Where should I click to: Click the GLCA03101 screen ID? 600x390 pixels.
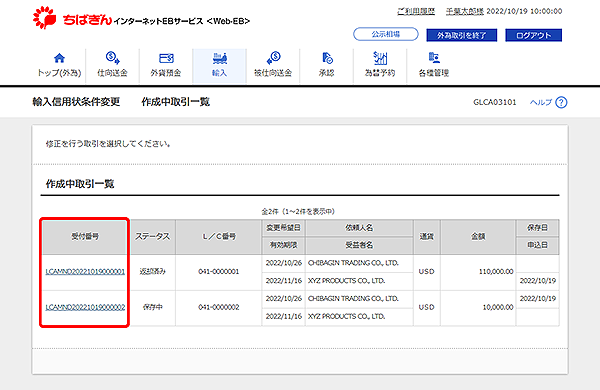click(495, 102)
